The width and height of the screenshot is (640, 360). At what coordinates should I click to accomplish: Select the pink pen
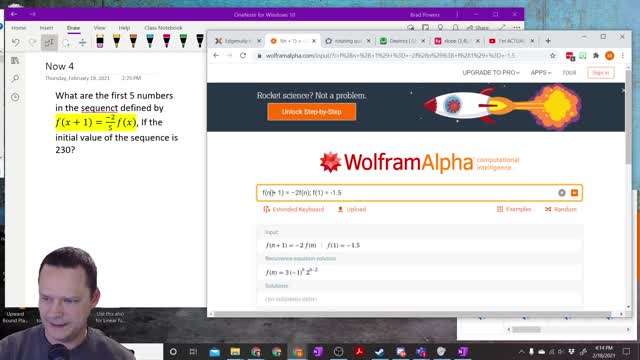tap(167, 41)
